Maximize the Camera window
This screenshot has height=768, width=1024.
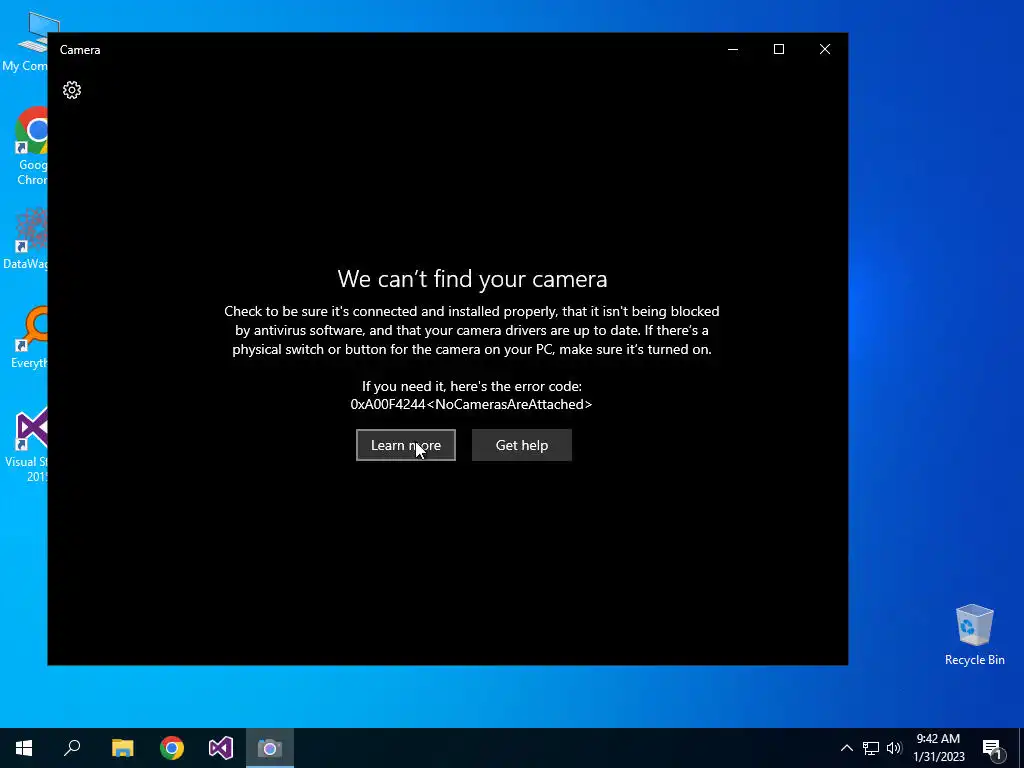coord(778,50)
